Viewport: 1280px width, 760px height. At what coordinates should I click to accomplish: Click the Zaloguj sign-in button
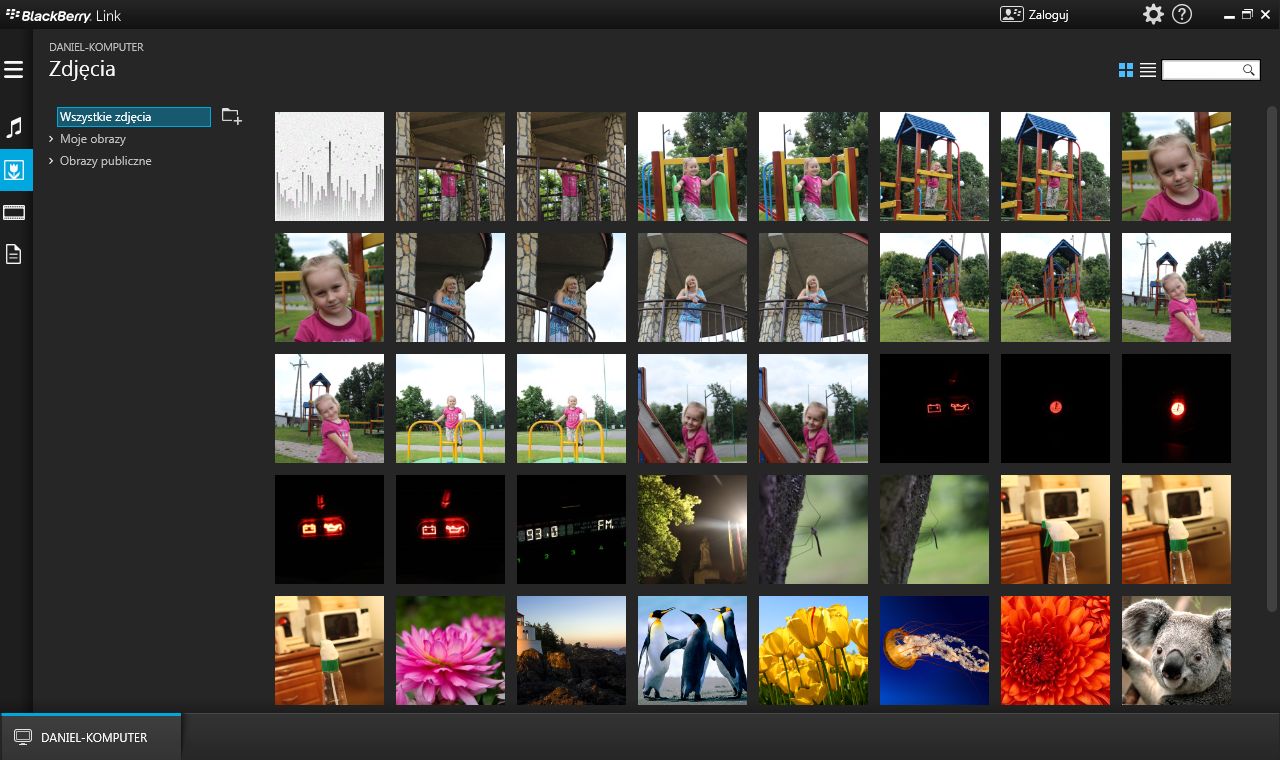click(x=1033, y=15)
